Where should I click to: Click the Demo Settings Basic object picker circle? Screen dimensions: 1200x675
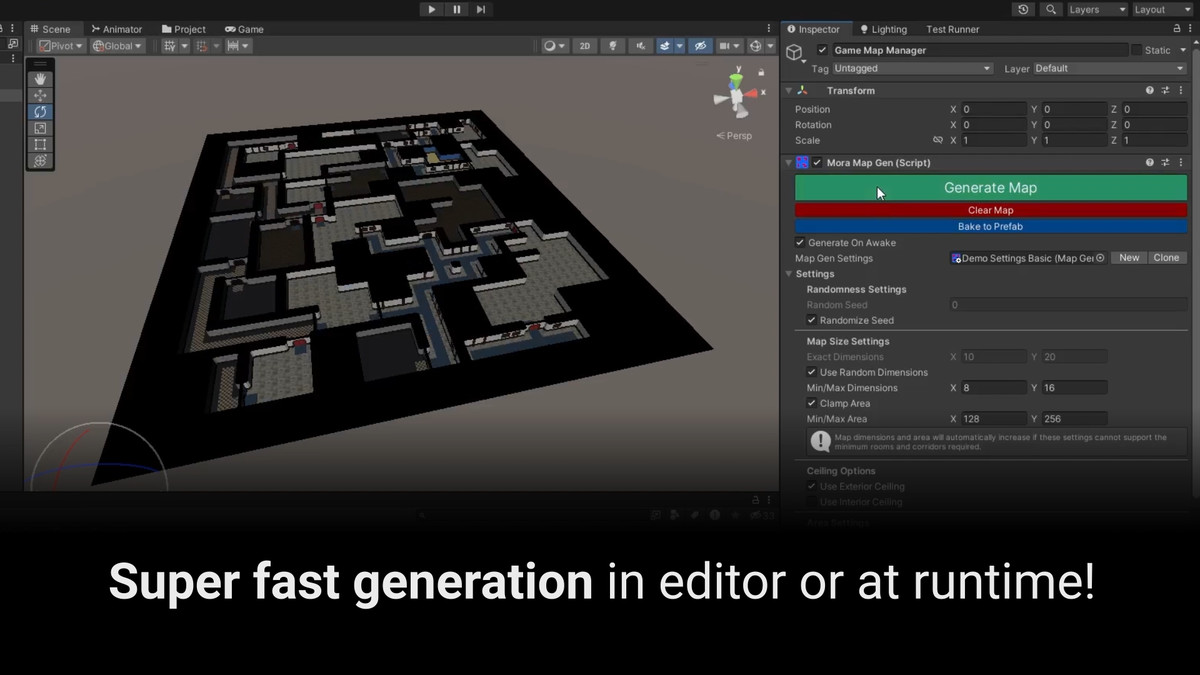pyautogui.click(x=1100, y=257)
